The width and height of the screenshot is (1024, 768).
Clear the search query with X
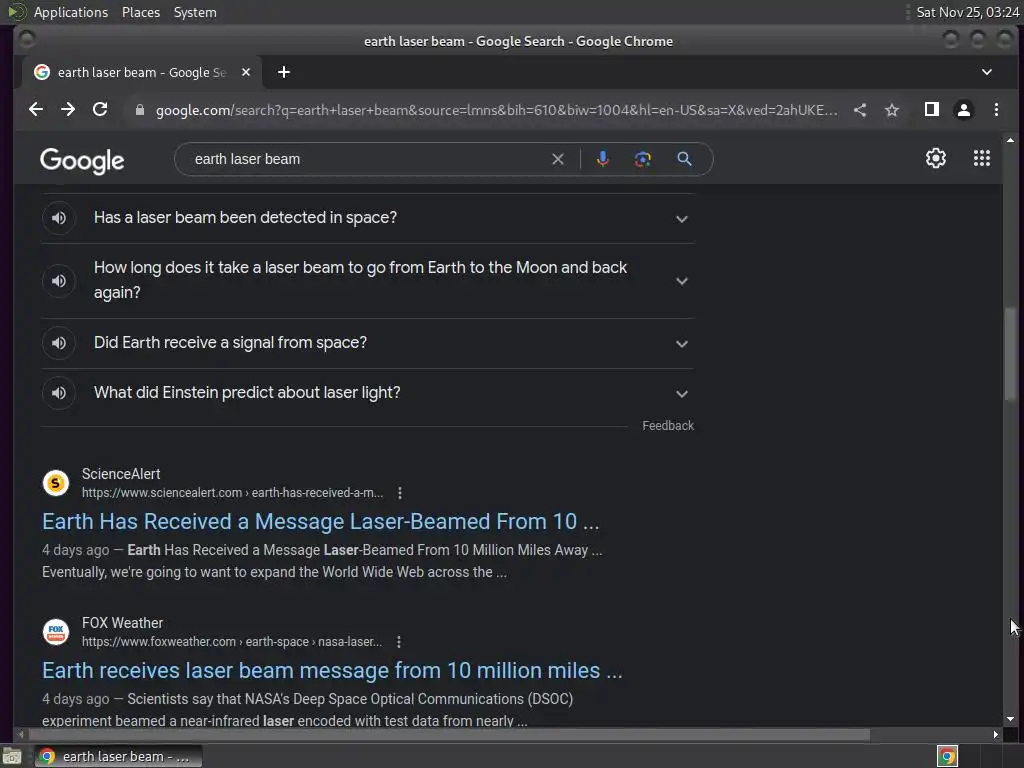click(x=558, y=159)
